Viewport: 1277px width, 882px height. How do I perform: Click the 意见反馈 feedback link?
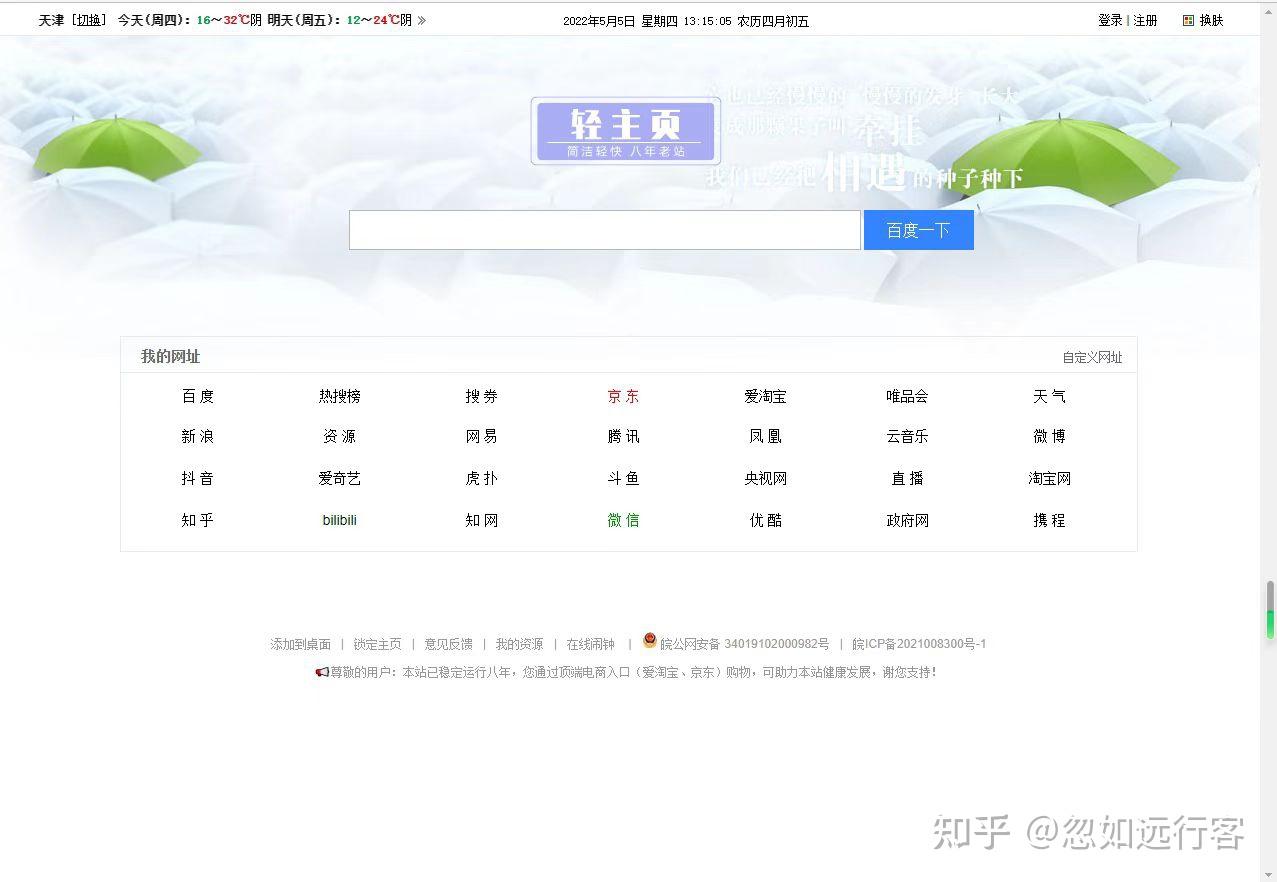coord(448,643)
